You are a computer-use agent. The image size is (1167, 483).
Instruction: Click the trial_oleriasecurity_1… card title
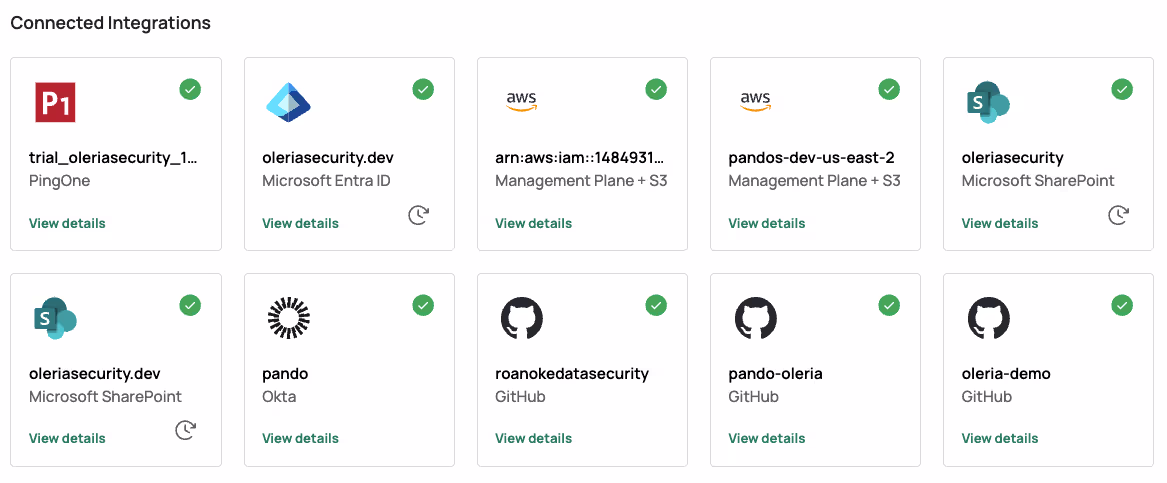point(114,158)
